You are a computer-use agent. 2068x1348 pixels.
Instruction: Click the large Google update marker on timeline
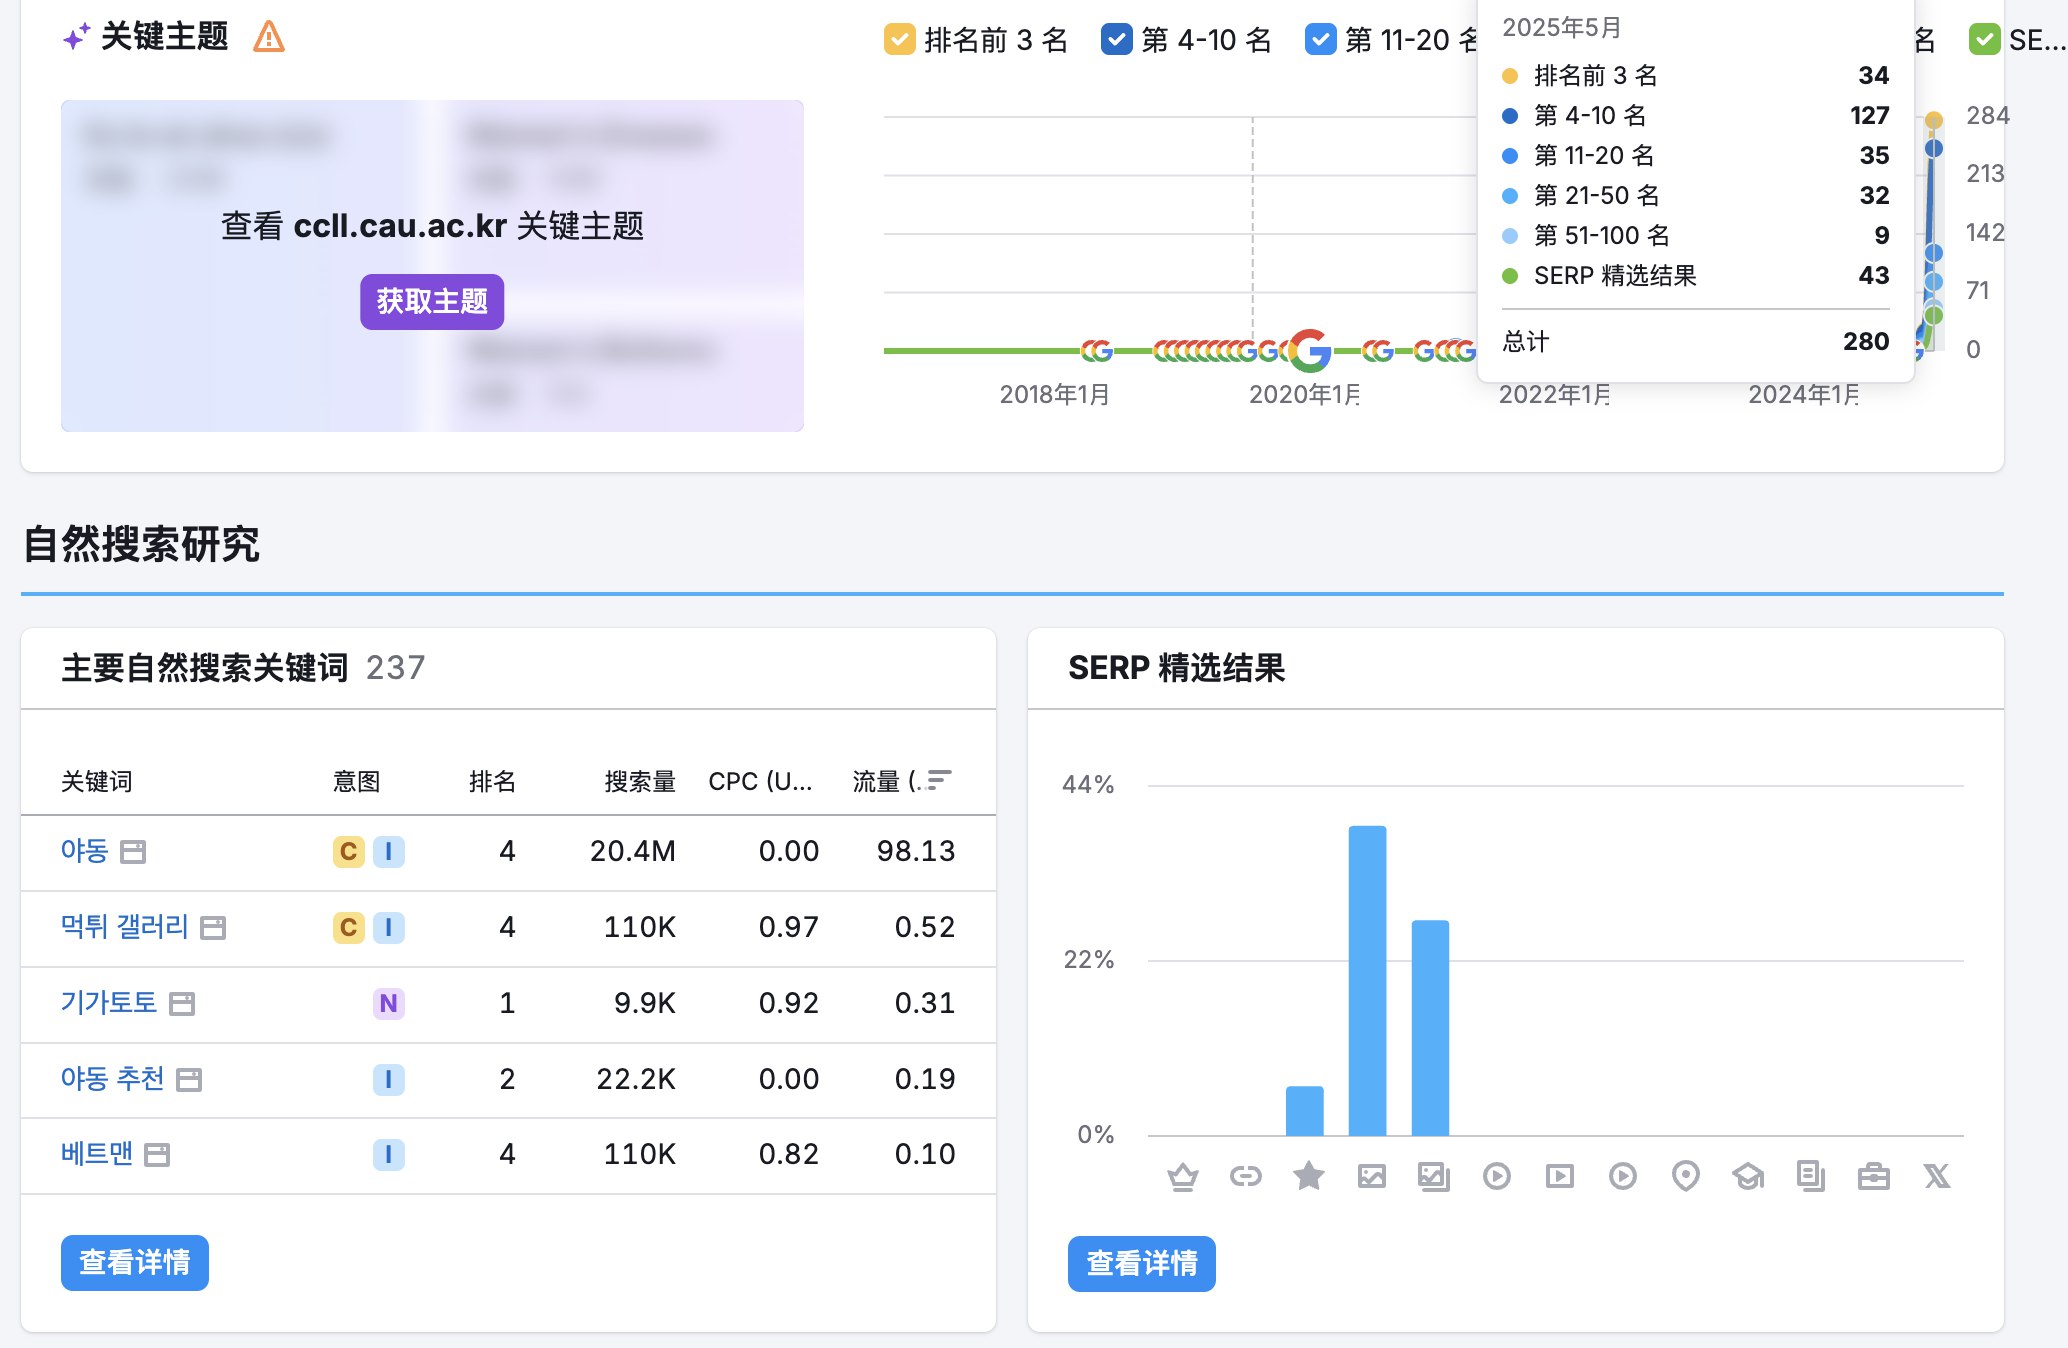1310,350
